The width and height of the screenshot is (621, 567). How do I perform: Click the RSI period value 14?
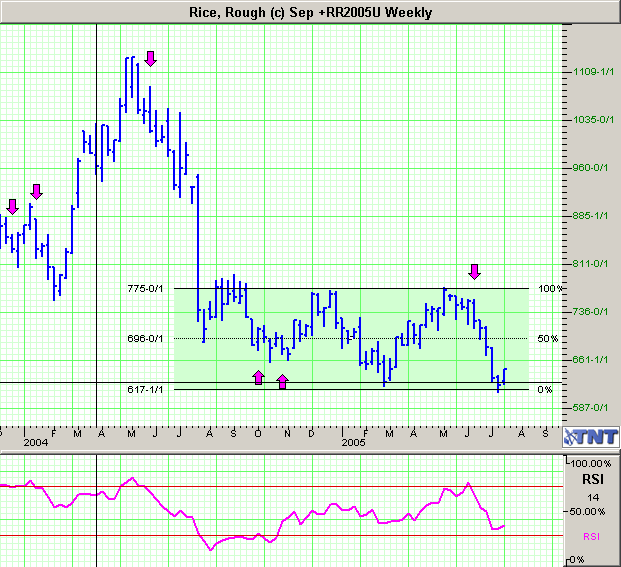click(589, 496)
